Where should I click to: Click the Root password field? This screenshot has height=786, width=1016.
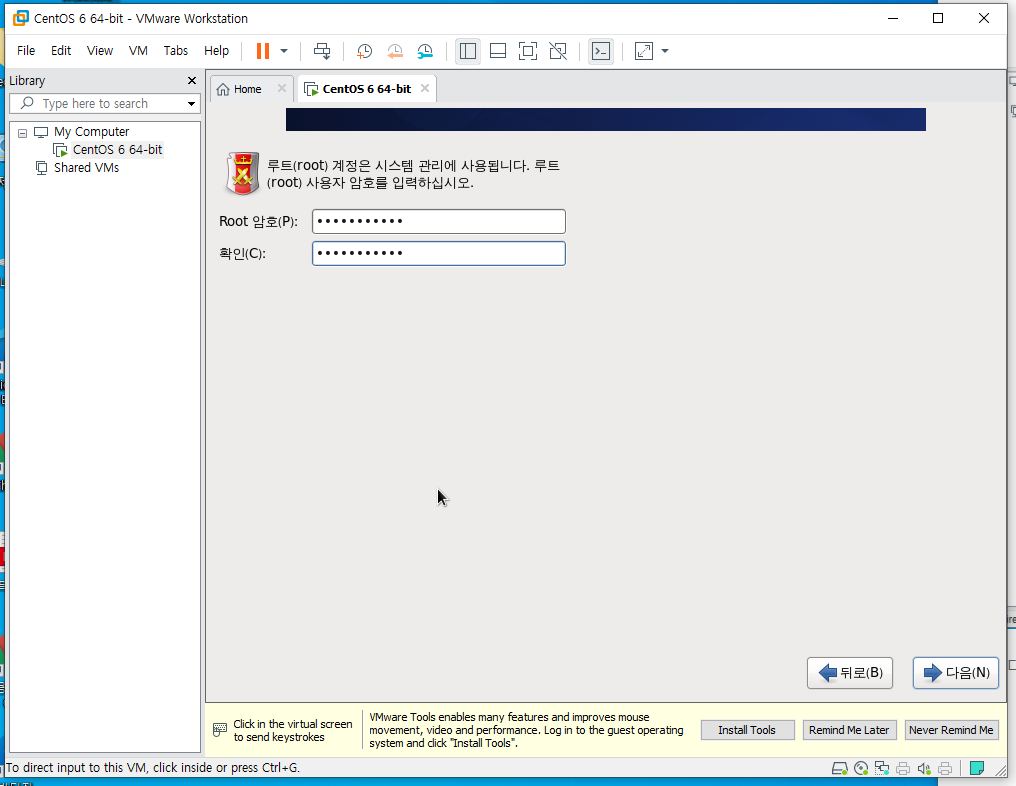point(439,222)
